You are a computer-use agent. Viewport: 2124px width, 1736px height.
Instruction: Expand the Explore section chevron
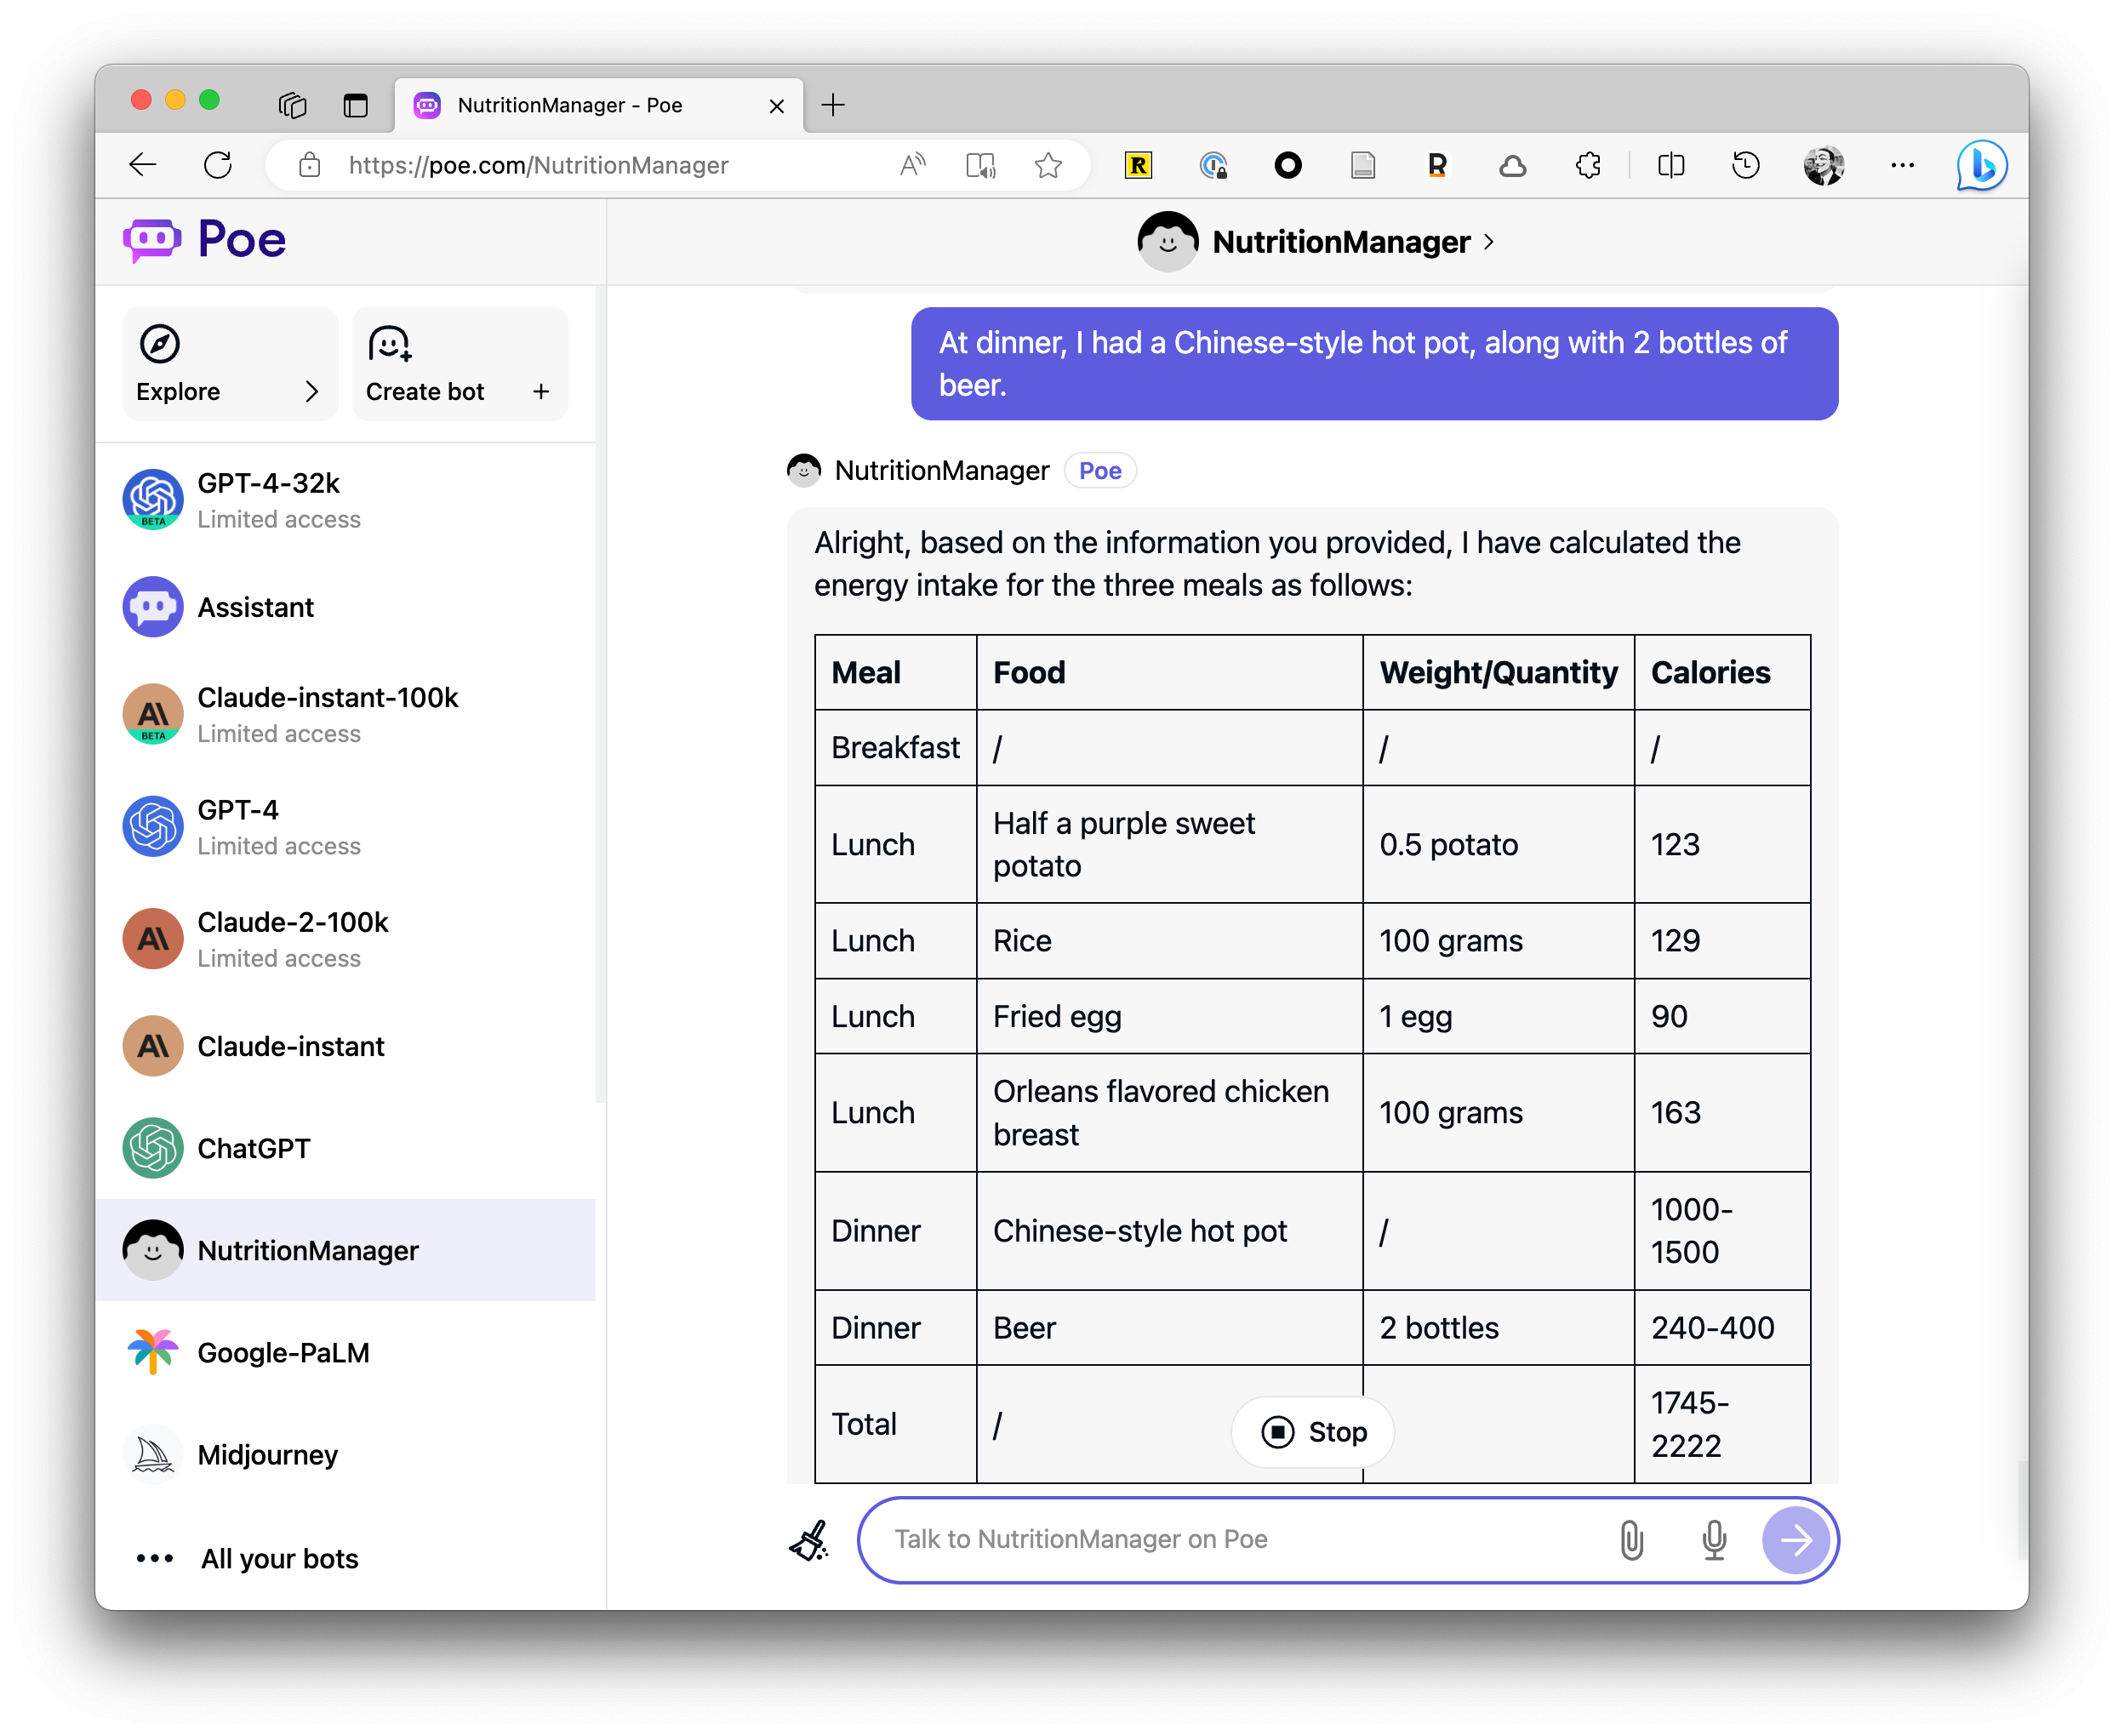point(311,391)
